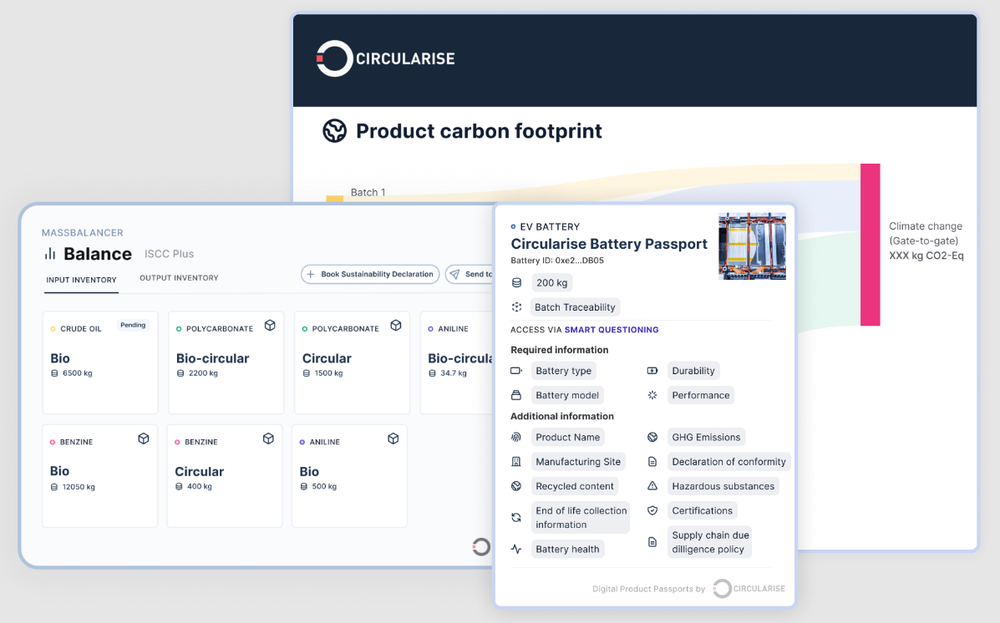Open the Benzine Bio 12050 kg card
1000x623 pixels.
pos(100,476)
